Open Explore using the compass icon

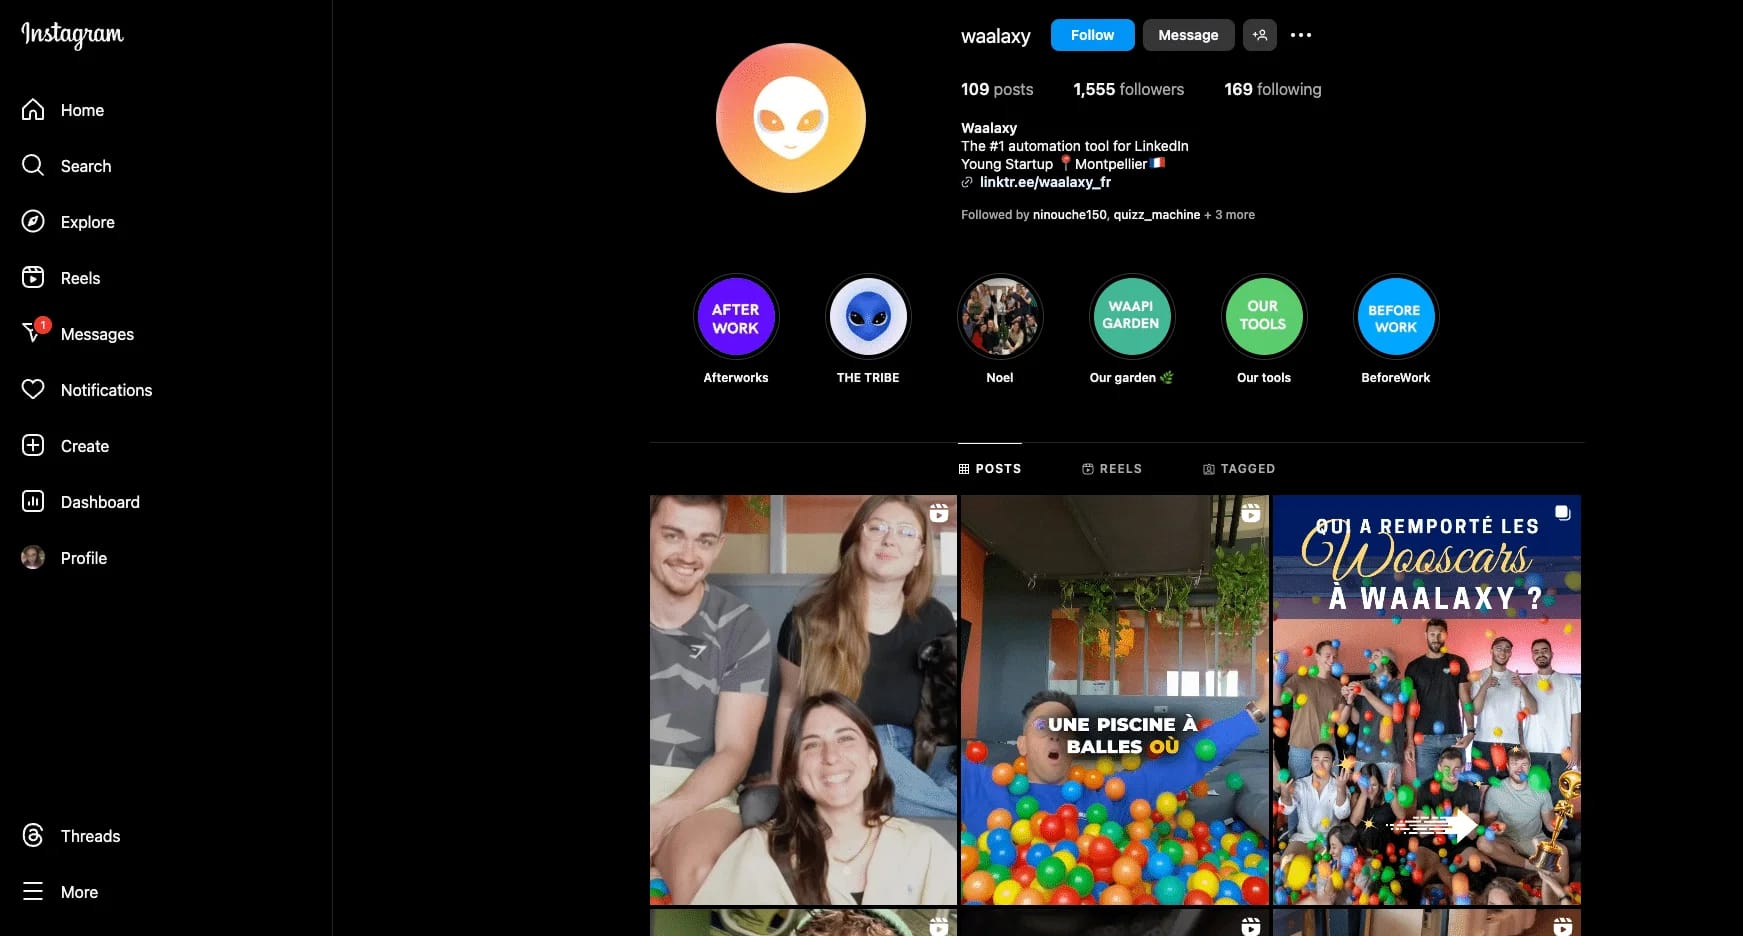coord(33,222)
